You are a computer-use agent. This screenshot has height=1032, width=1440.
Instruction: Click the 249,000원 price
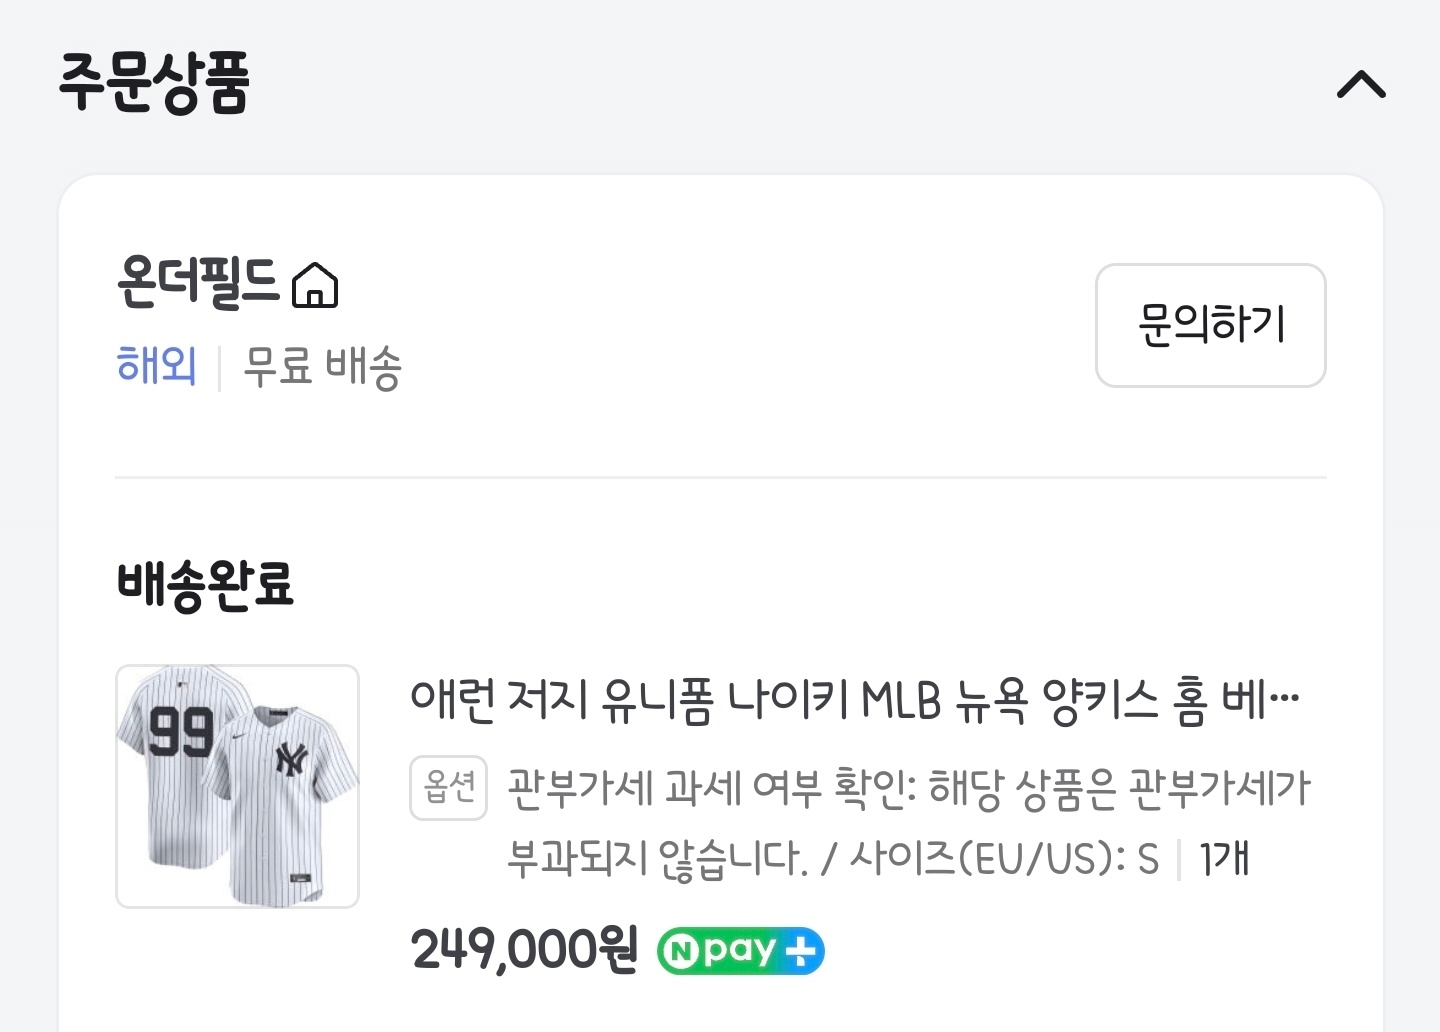pyautogui.click(x=524, y=949)
